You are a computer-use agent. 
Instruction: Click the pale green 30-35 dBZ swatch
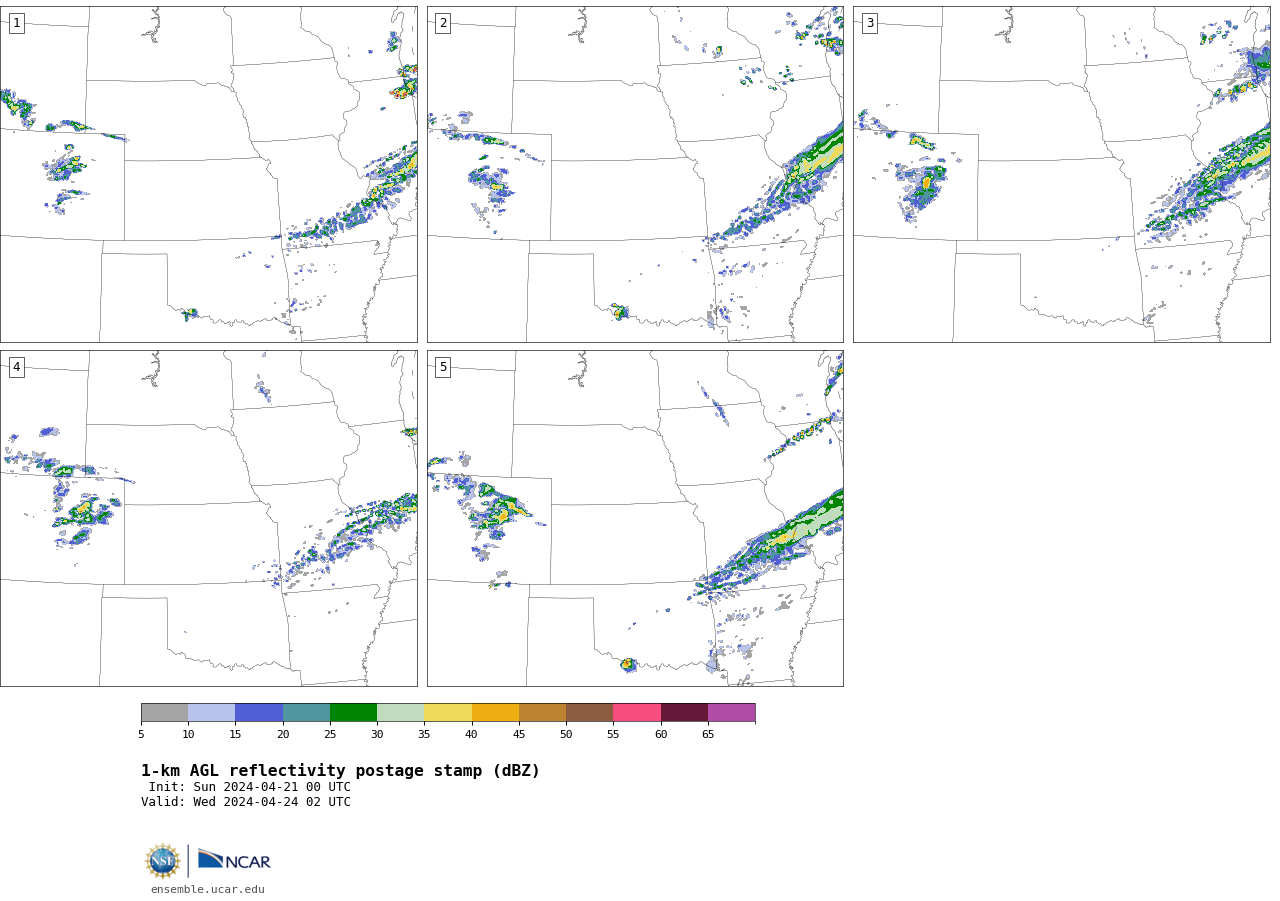pyautogui.click(x=400, y=712)
